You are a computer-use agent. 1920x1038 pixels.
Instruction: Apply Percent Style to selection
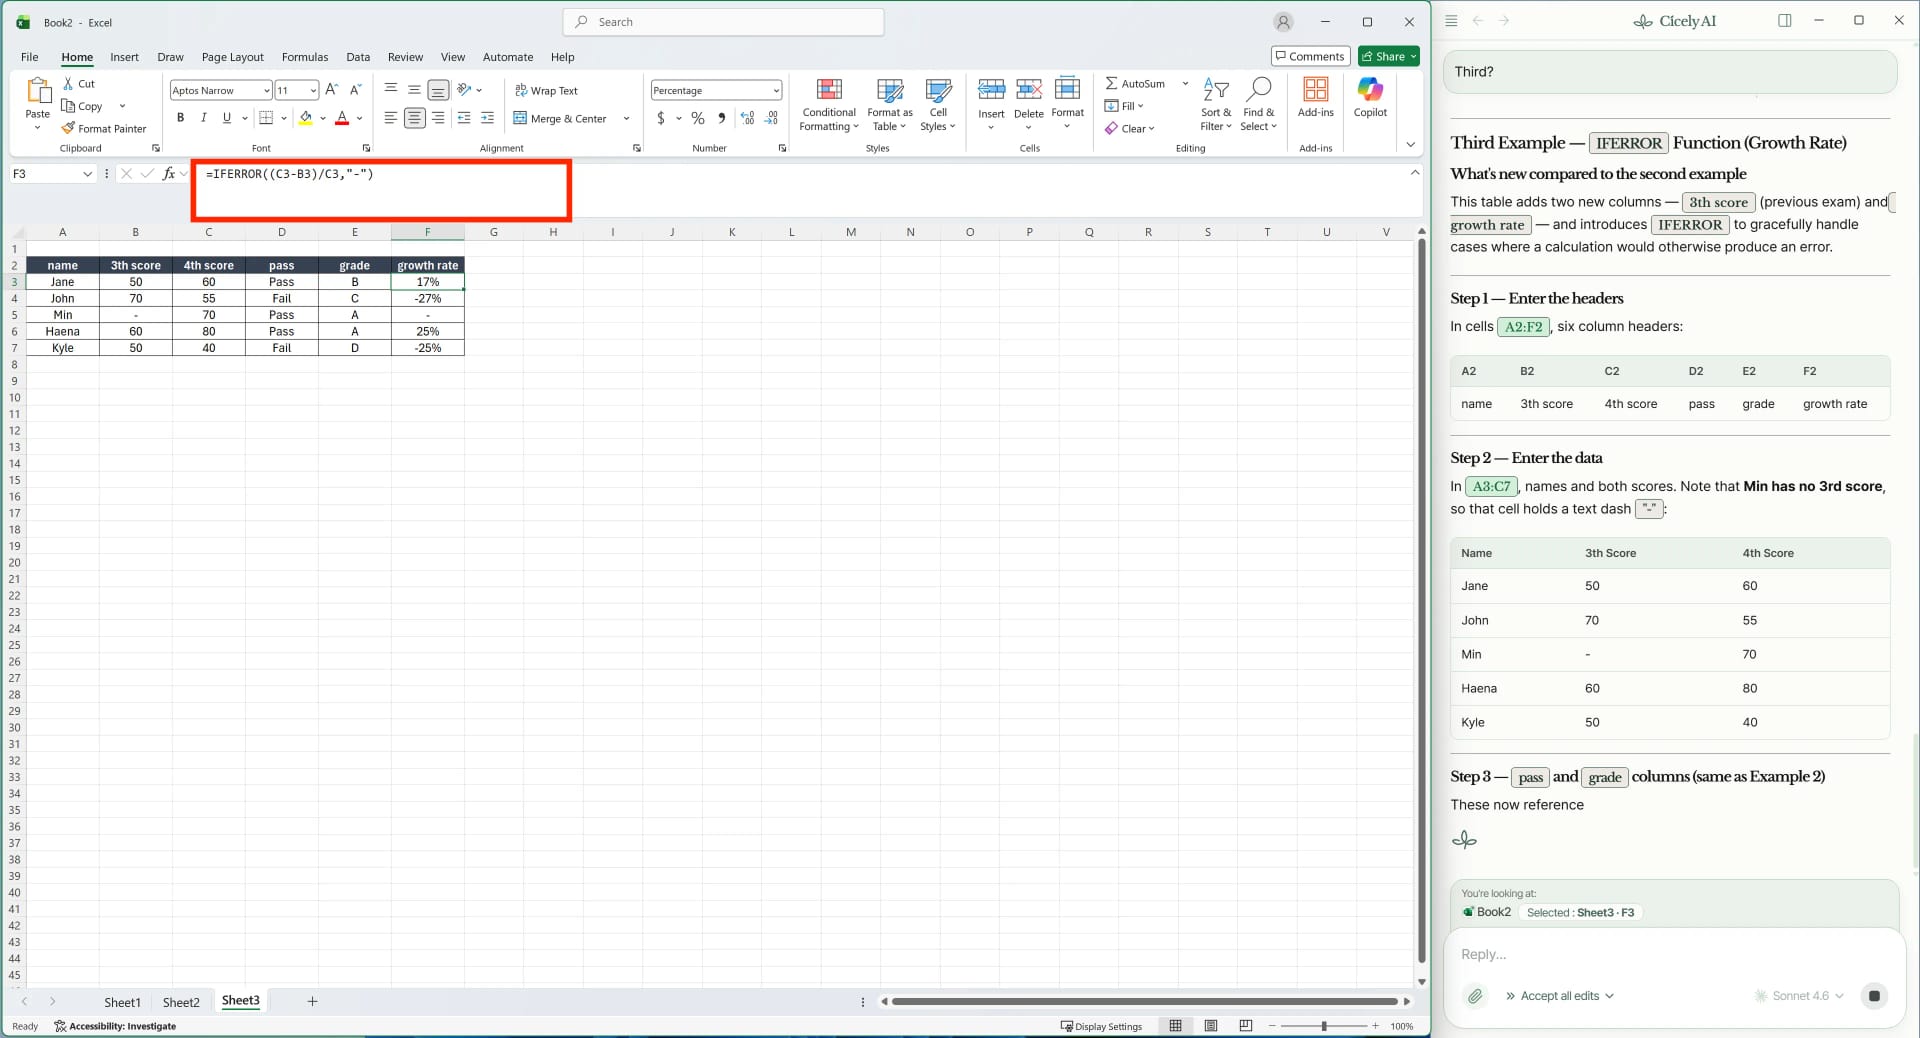[698, 118]
